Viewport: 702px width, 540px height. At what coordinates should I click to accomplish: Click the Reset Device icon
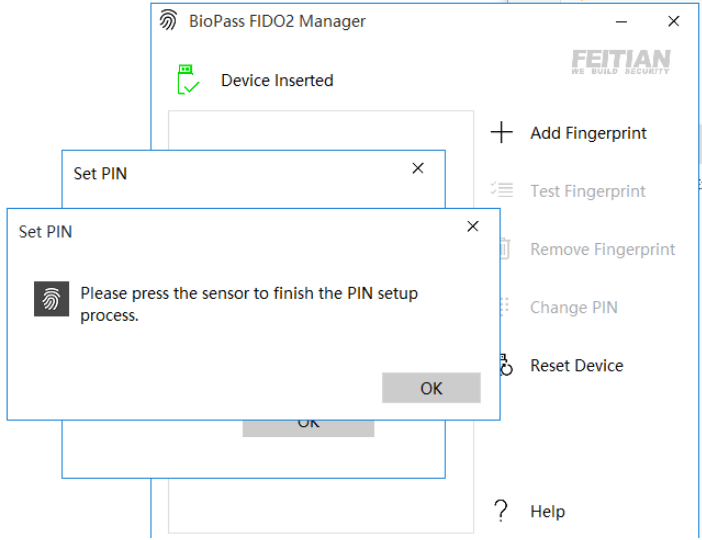pos(506,366)
